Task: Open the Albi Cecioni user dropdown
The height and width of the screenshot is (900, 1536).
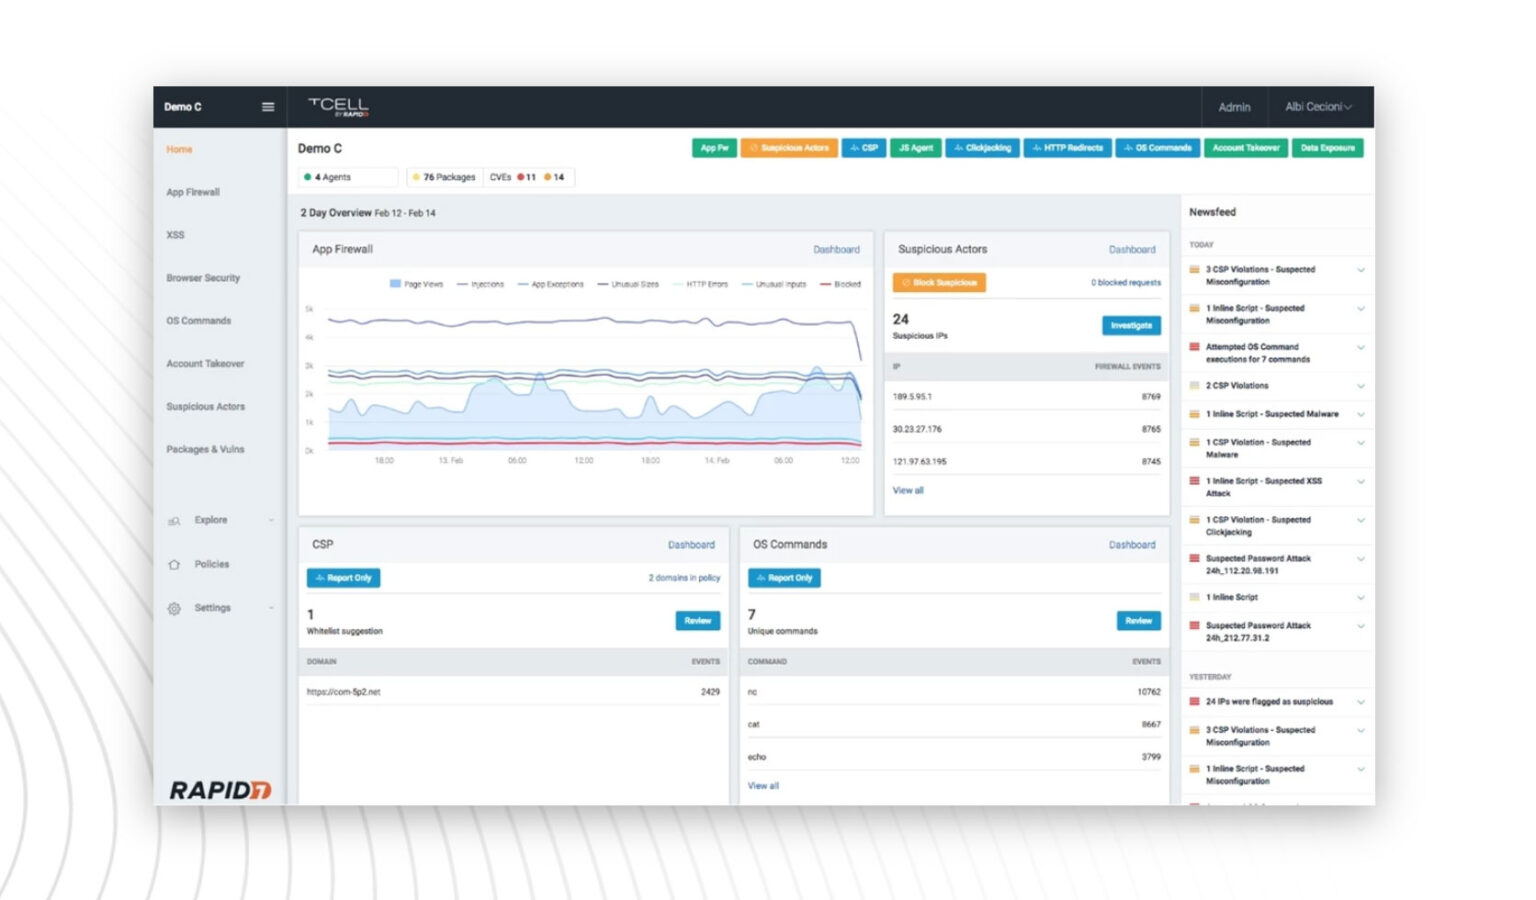Action: coord(1317,107)
